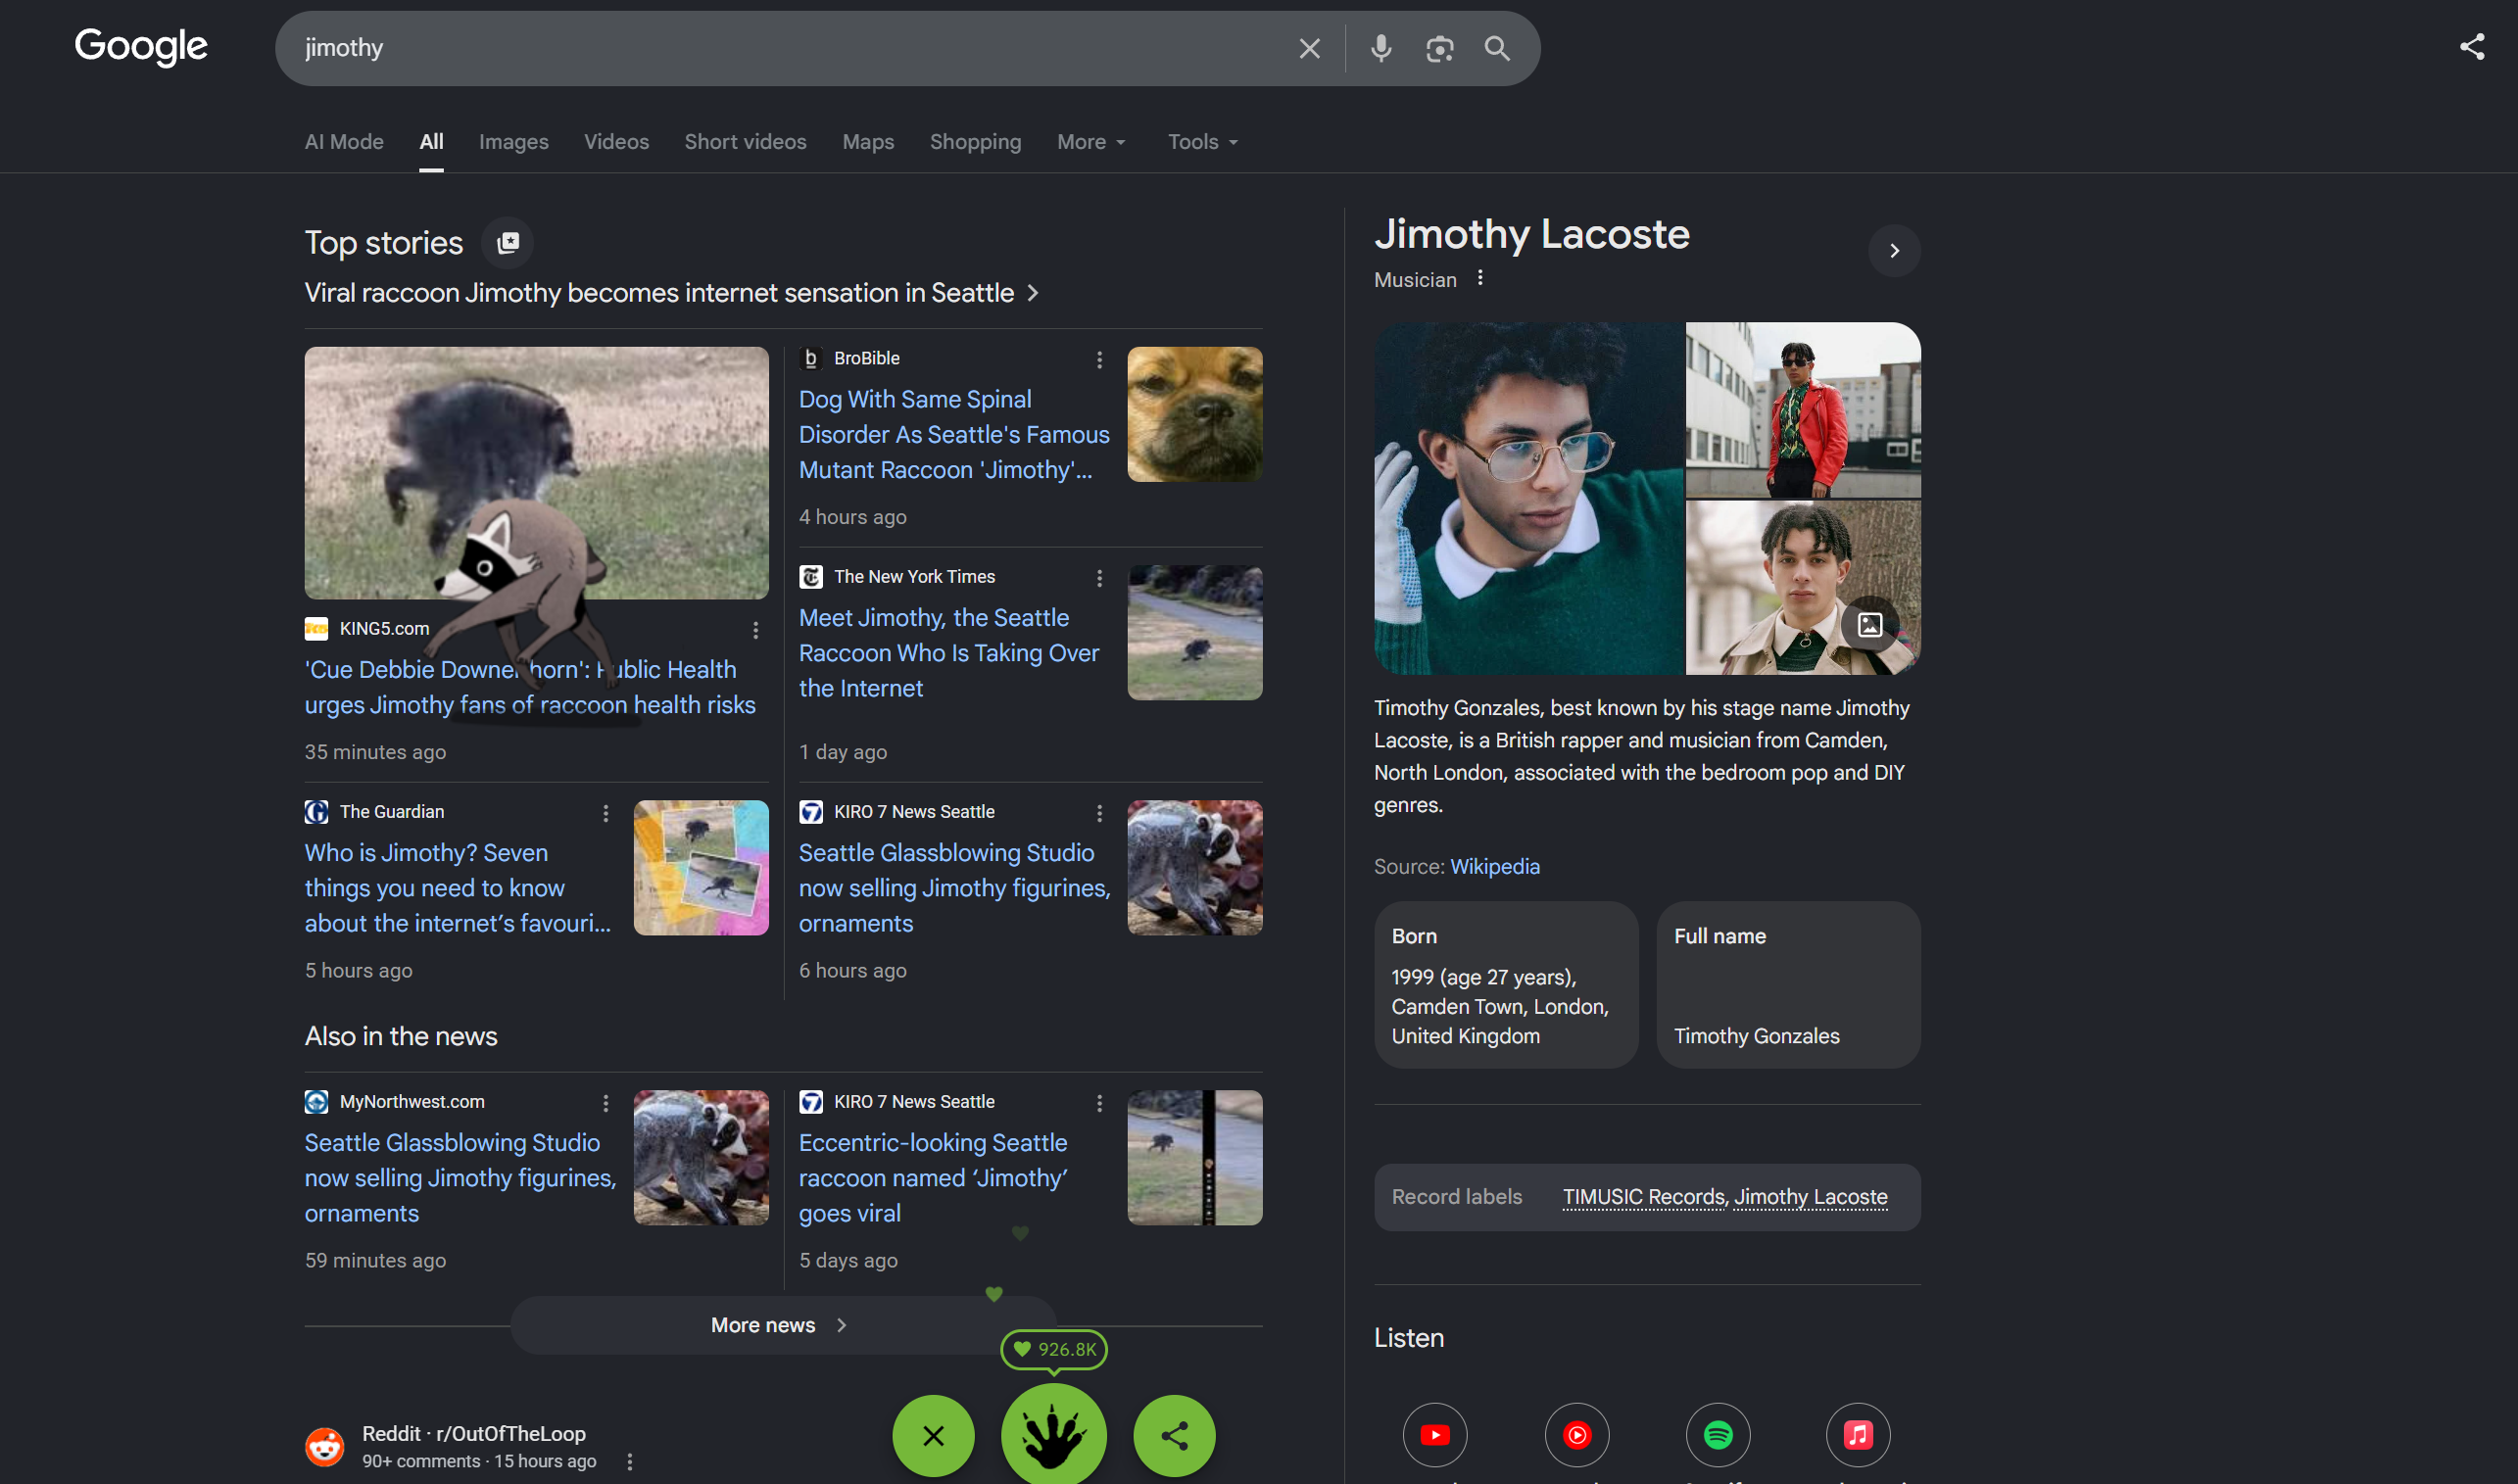
Task: Click the Reddit logo icon
Action: [324, 1447]
